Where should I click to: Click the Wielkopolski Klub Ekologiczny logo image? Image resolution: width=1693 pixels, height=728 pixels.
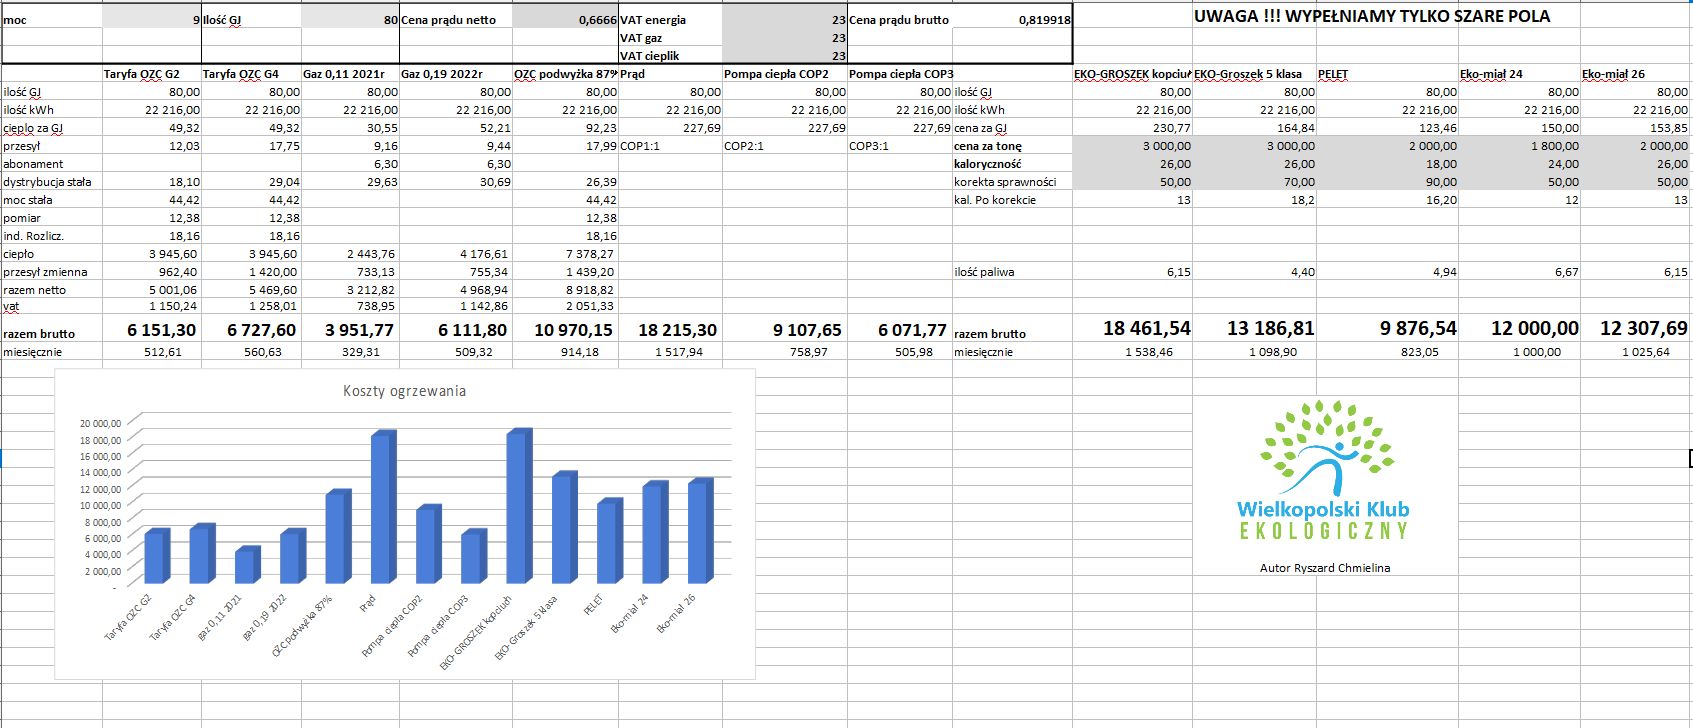pos(1324,470)
